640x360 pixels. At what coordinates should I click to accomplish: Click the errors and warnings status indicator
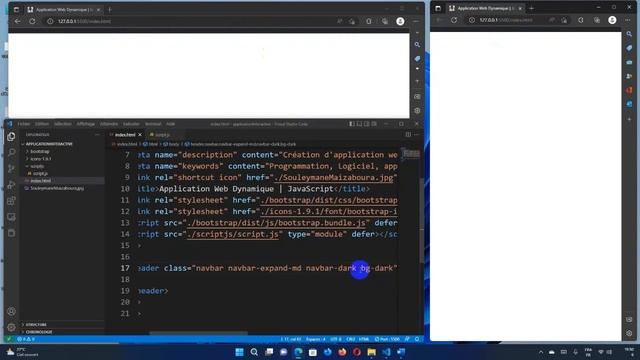(x=26, y=339)
